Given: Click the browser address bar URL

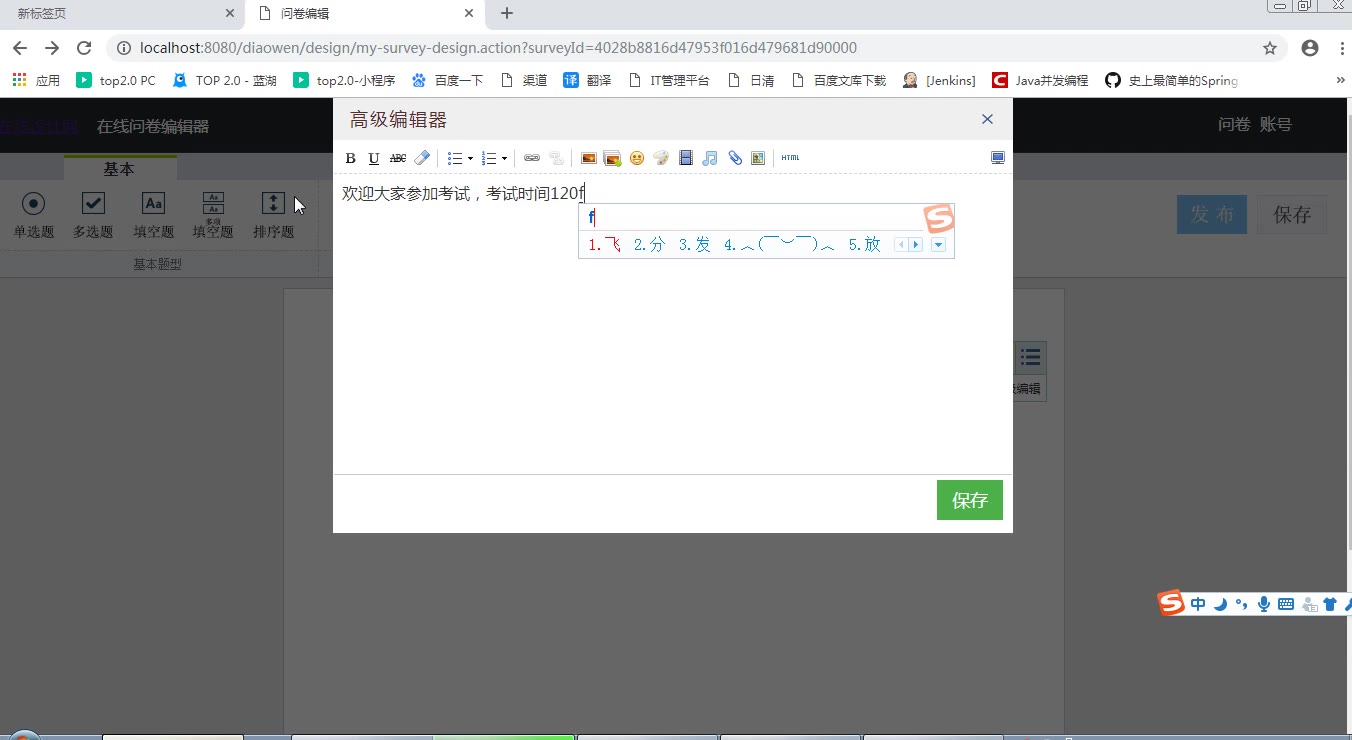Looking at the screenshot, I should [x=498, y=48].
